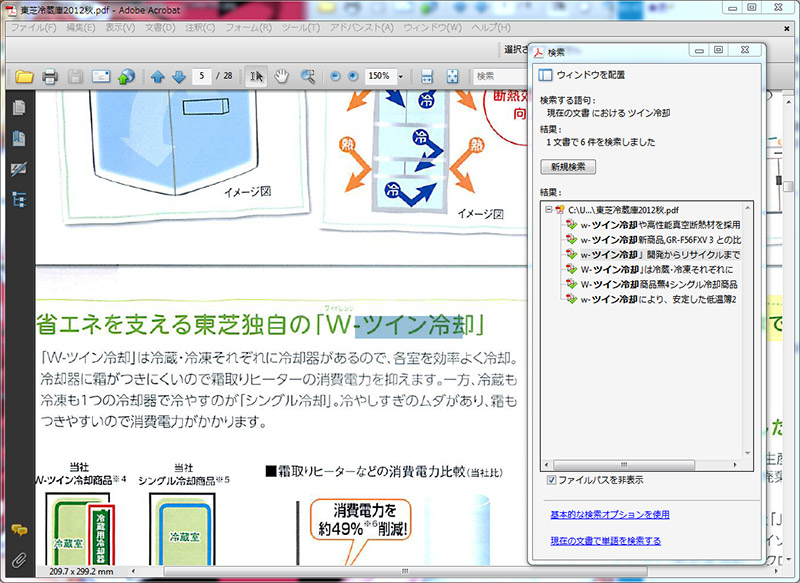This screenshot has height=583, width=800.
Task: Open the アドバンスト menu
Action: click(365, 27)
